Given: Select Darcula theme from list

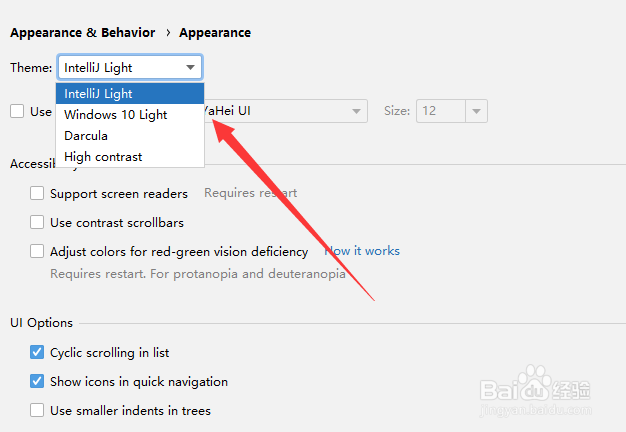Looking at the screenshot, I should tap(130, 136).
